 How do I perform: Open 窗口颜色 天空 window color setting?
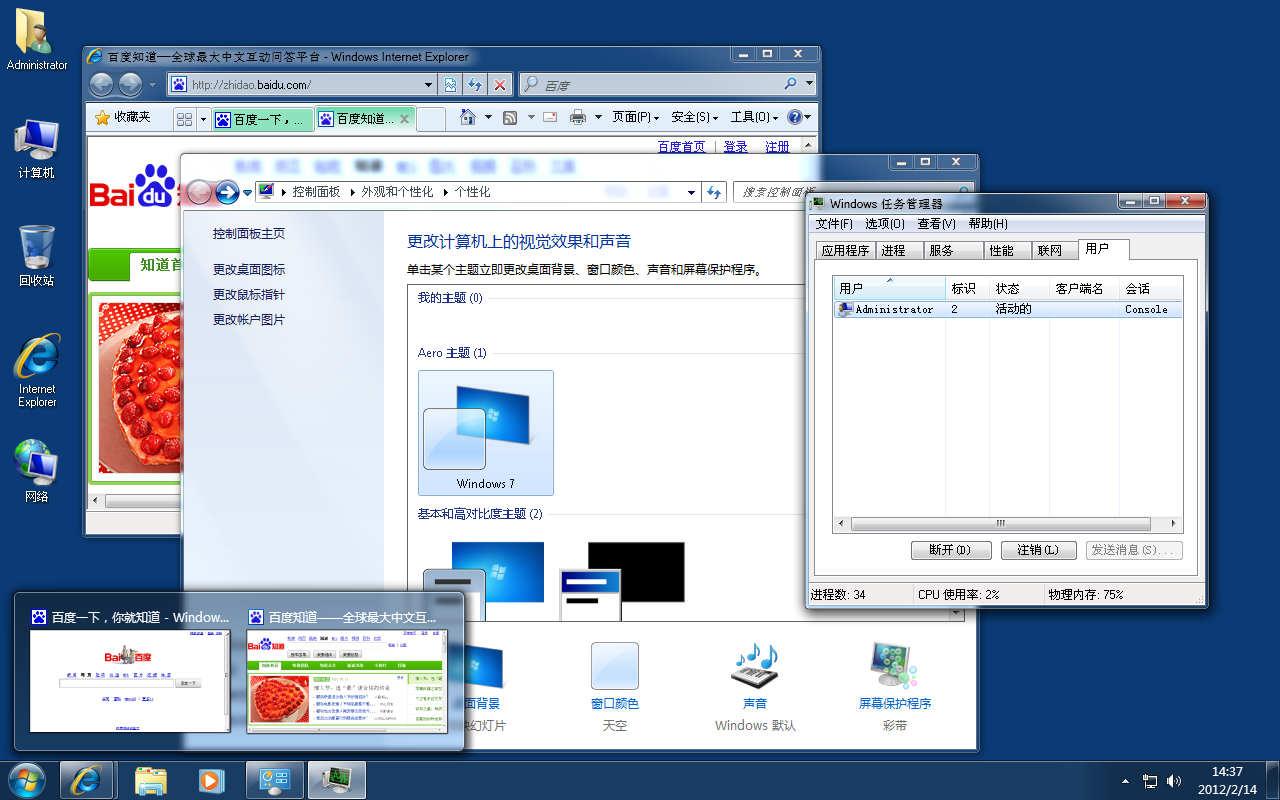tap(614, 688)
